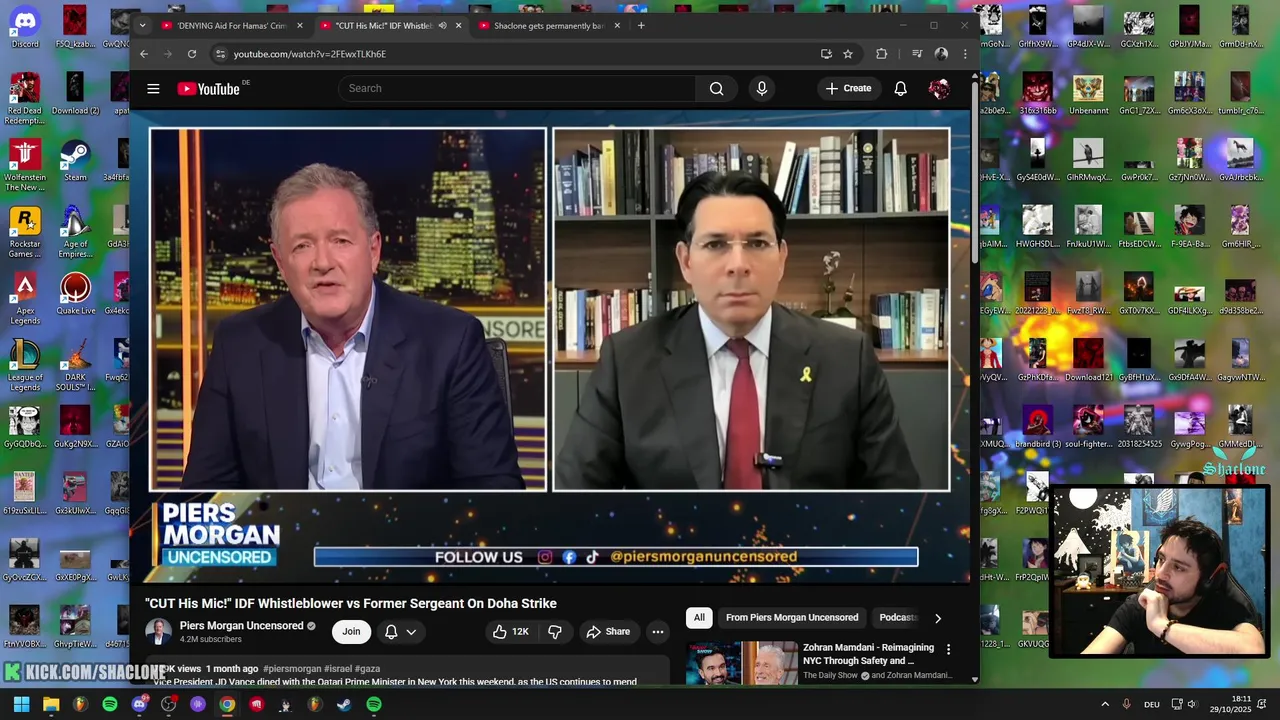Open the YouTube account avatar menu
The image size is (1280, 720).
click(939, 89)
